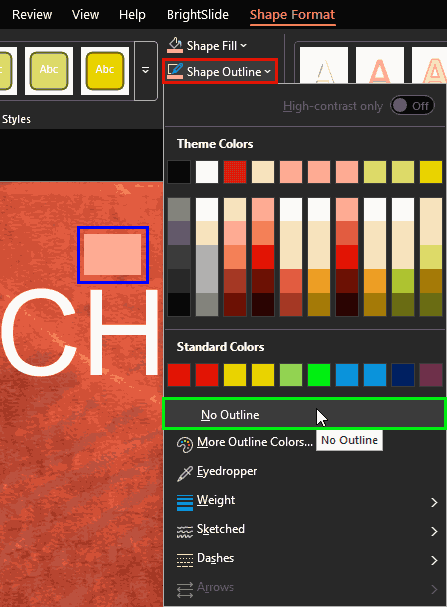Click the Shape Fill paint bucket icon

[175, 45]
